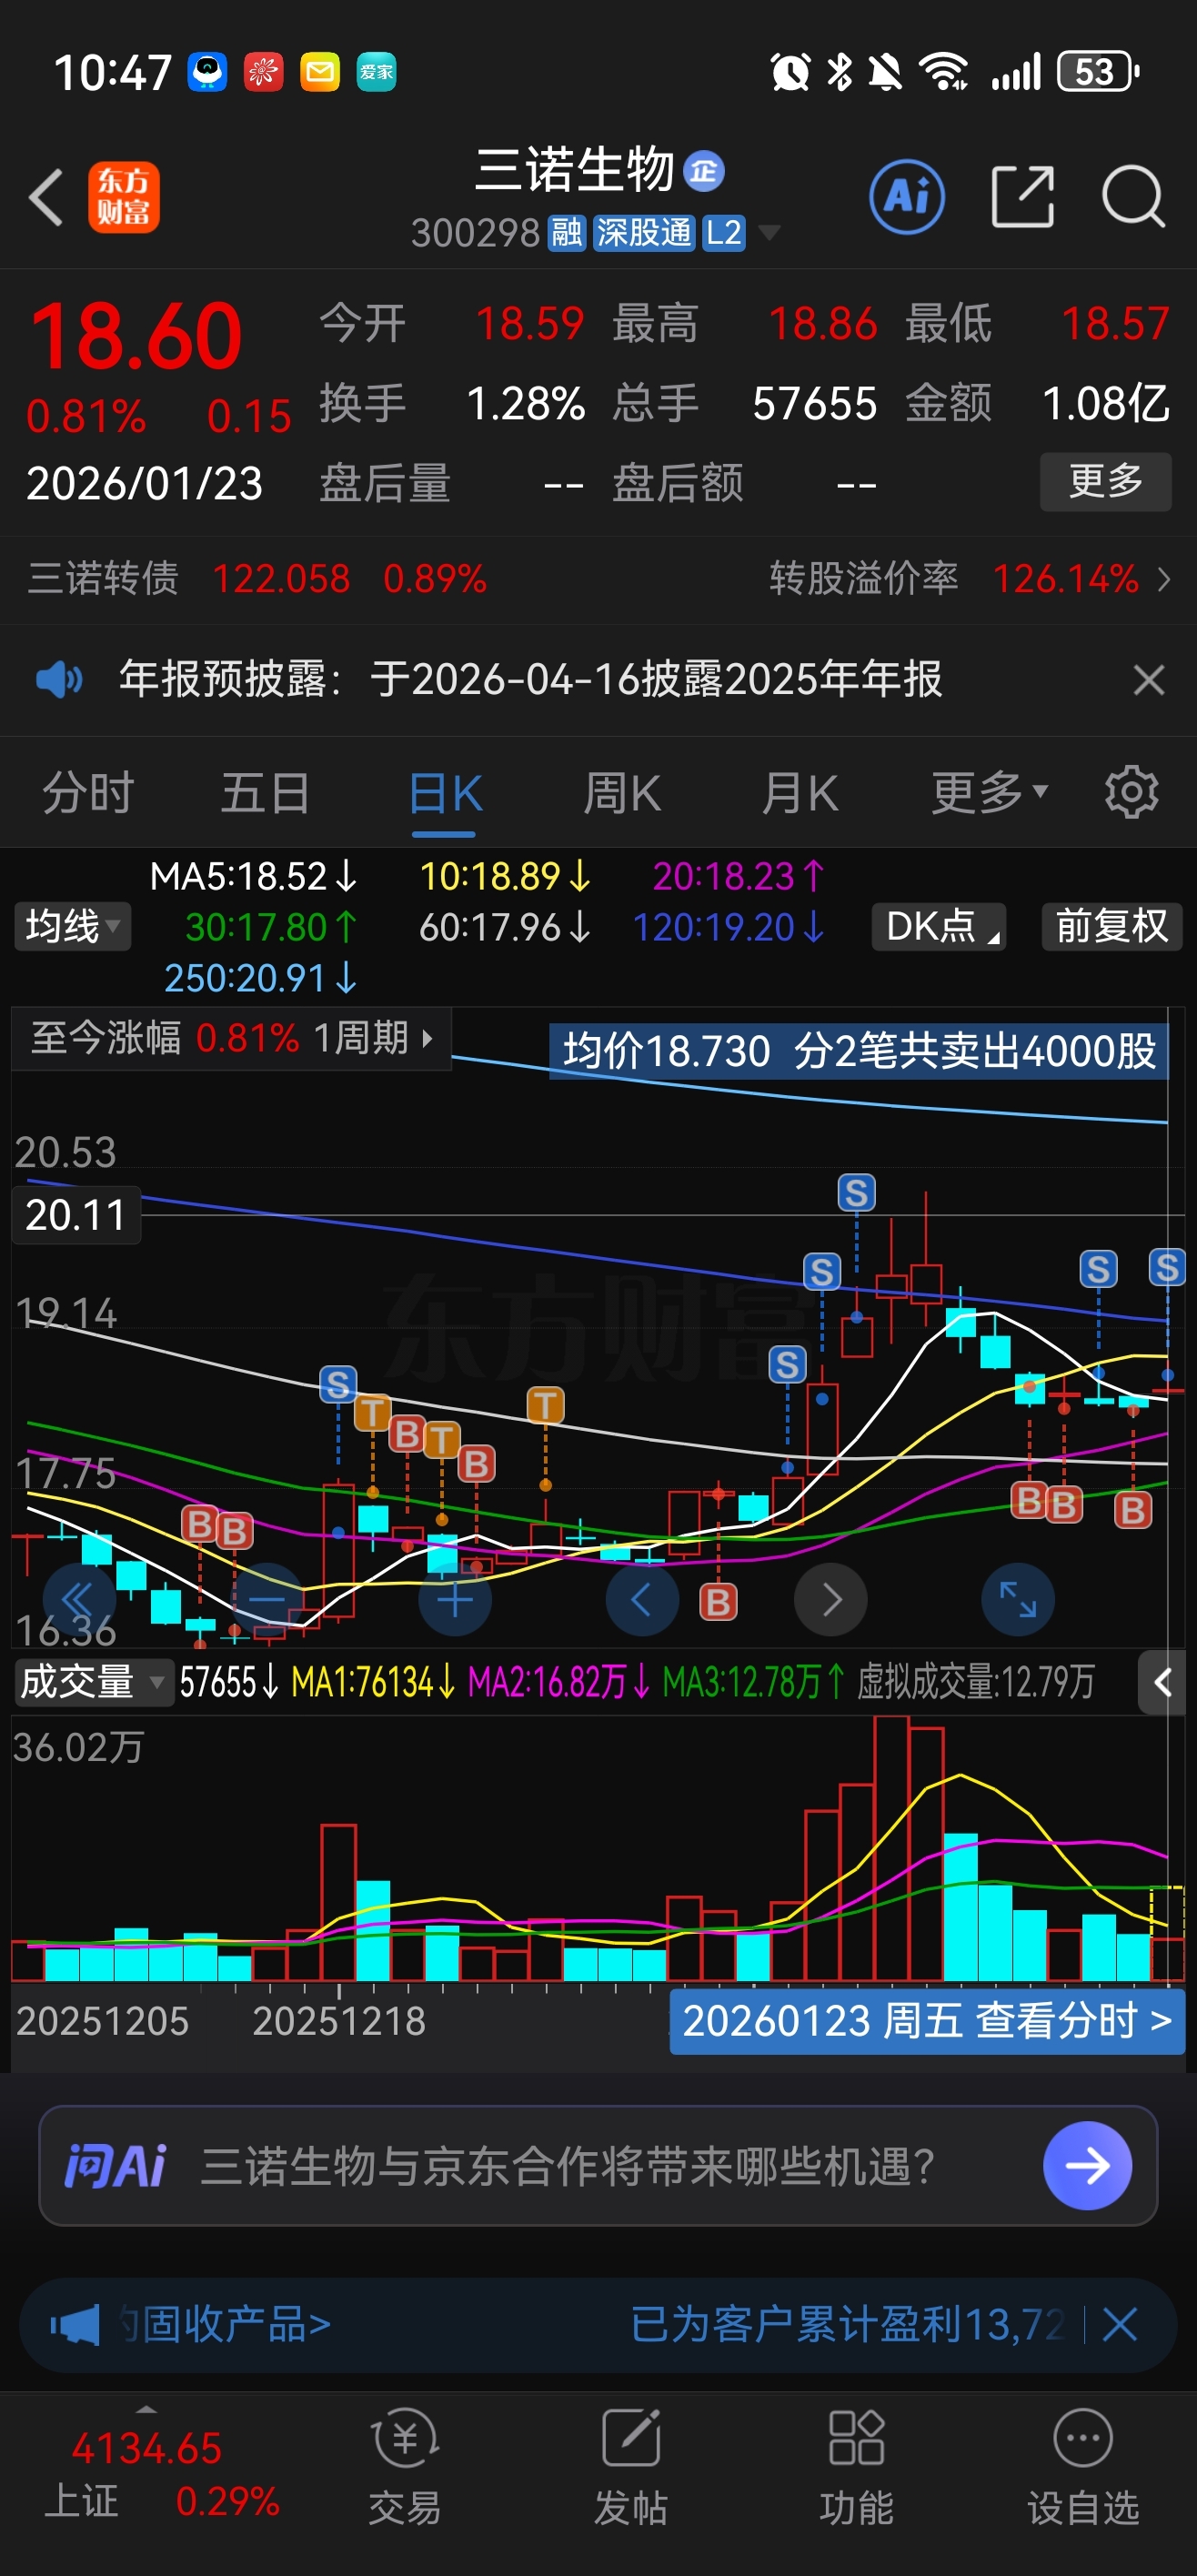Open chart settings gear icon
1197x2576 pixels.
point(1131,792)
